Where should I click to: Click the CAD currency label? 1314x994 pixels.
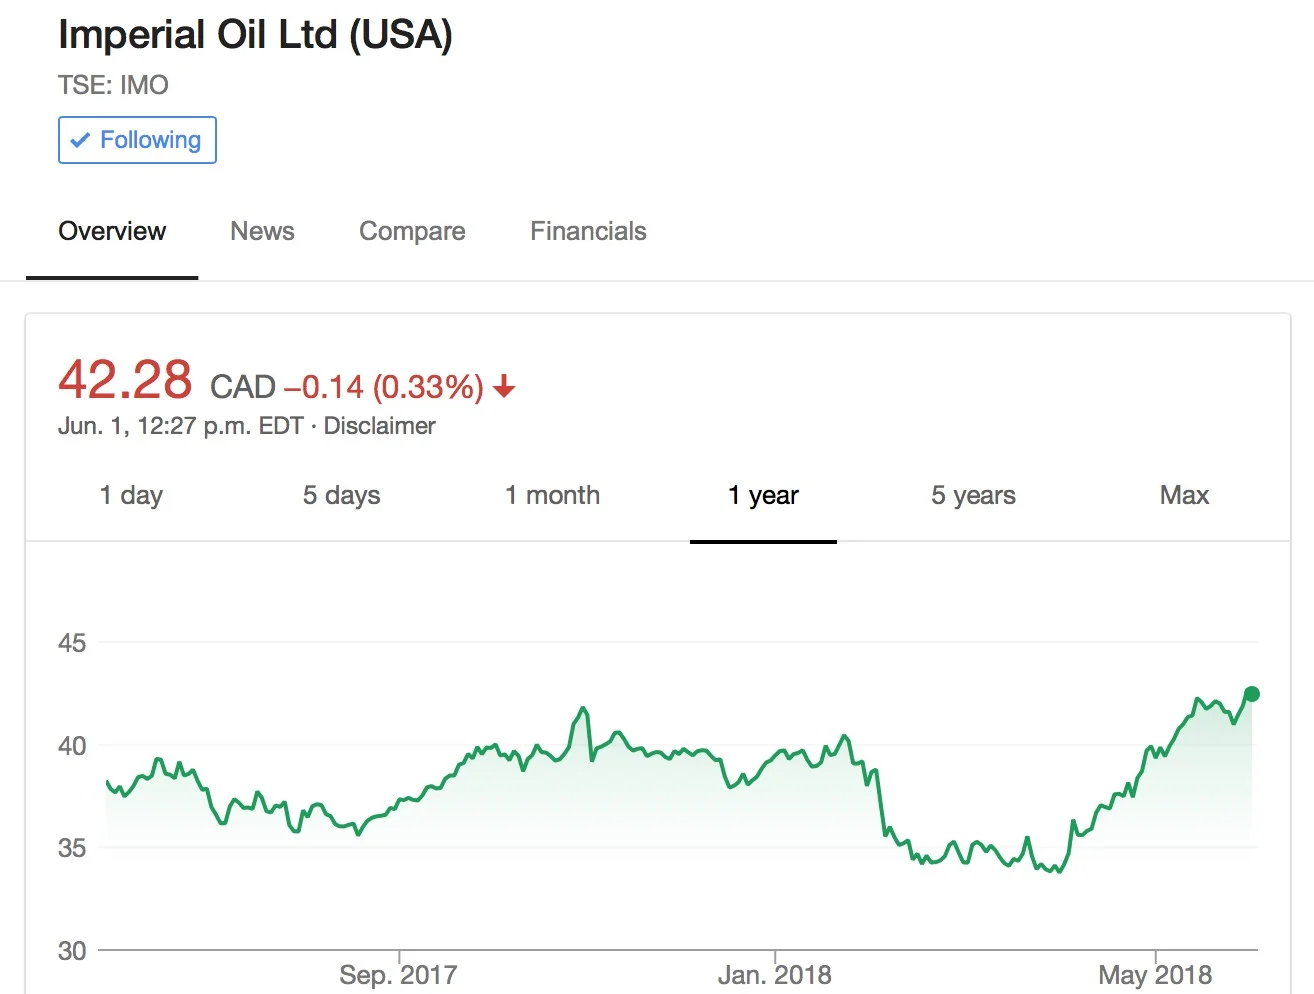click(243, 387)
